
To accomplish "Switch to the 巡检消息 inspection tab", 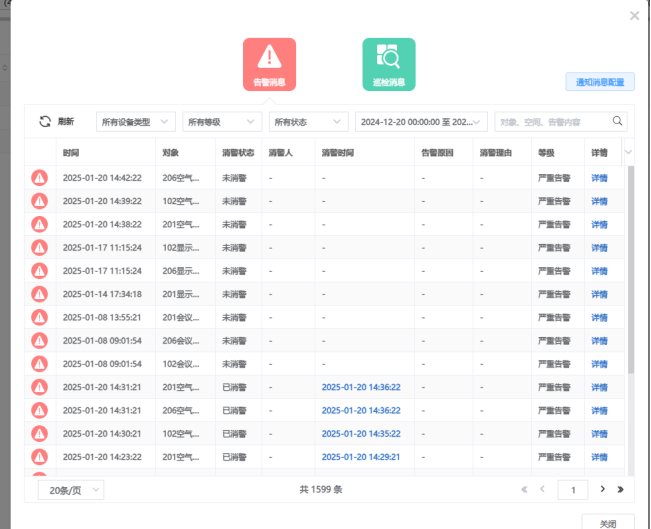I will point(388,65).
